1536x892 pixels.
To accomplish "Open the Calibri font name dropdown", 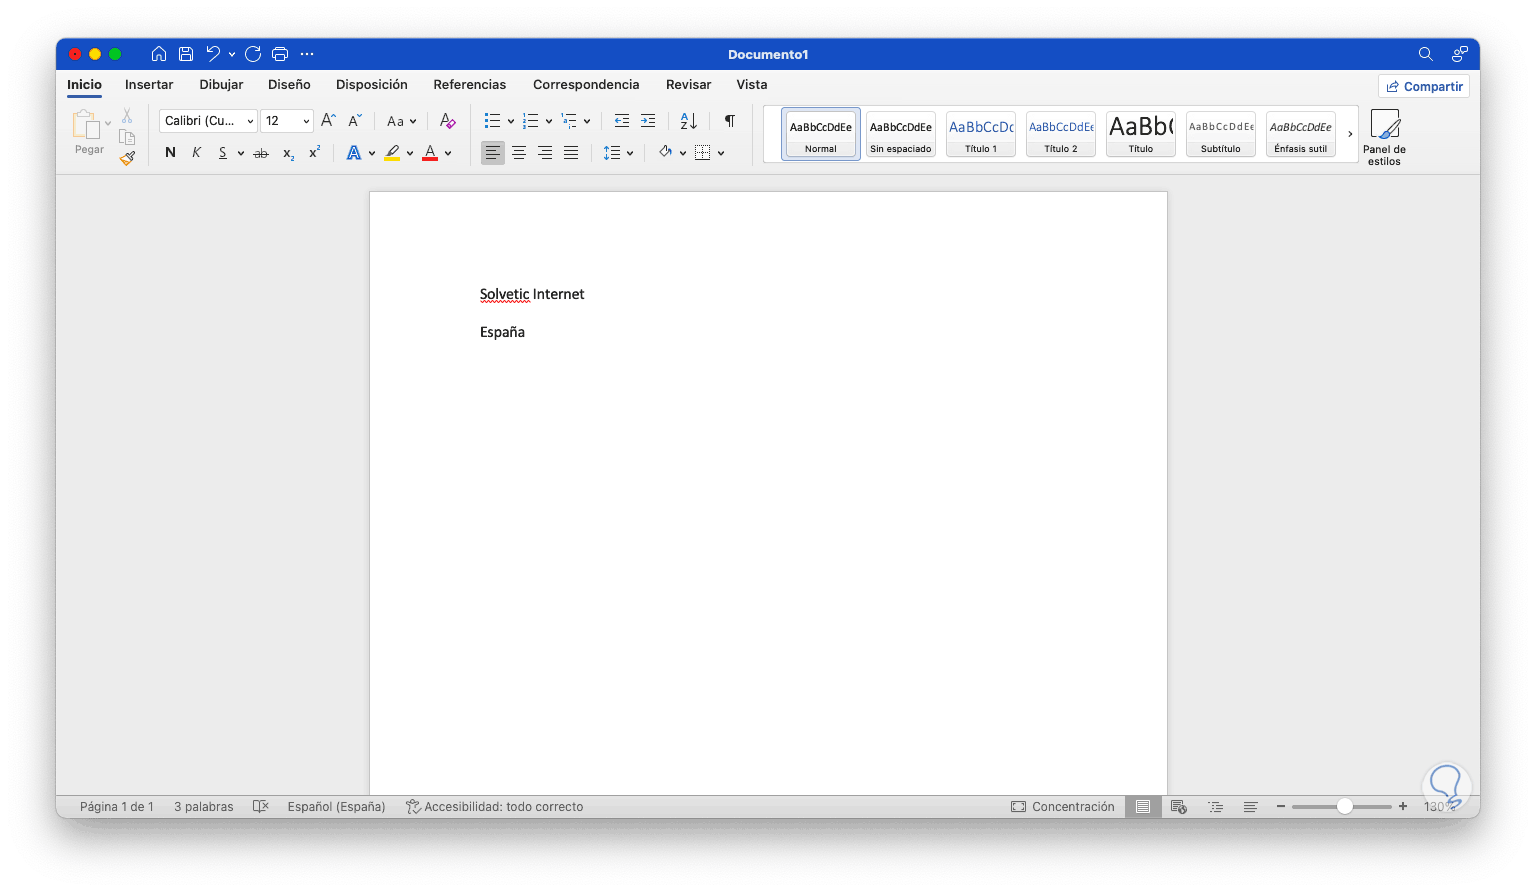I will (x=208, y=121).
